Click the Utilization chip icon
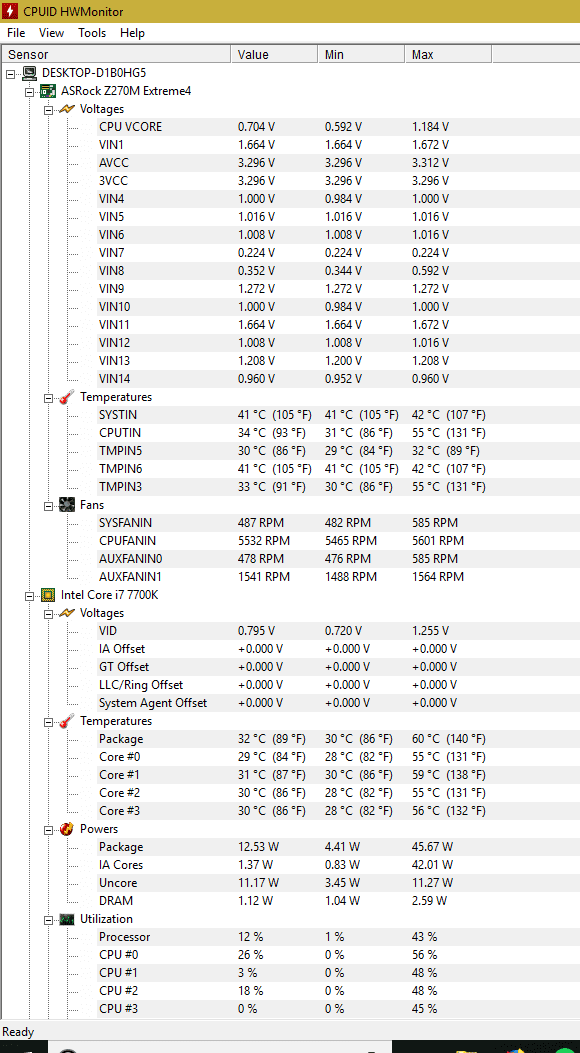 tap(67, 919)
